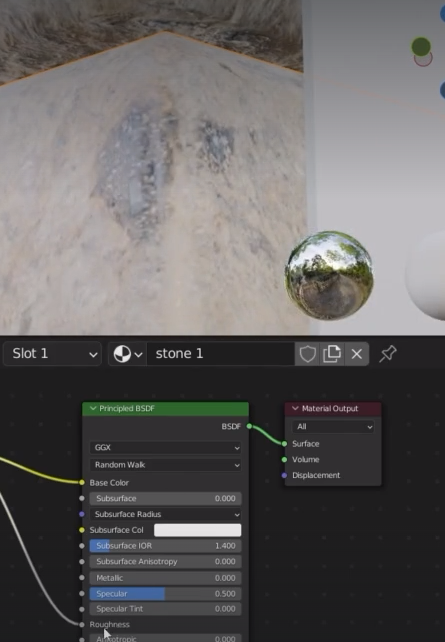445x642 pixels.
Task: Click the HDRI reflective preview sphere
Action: [330, 275]
